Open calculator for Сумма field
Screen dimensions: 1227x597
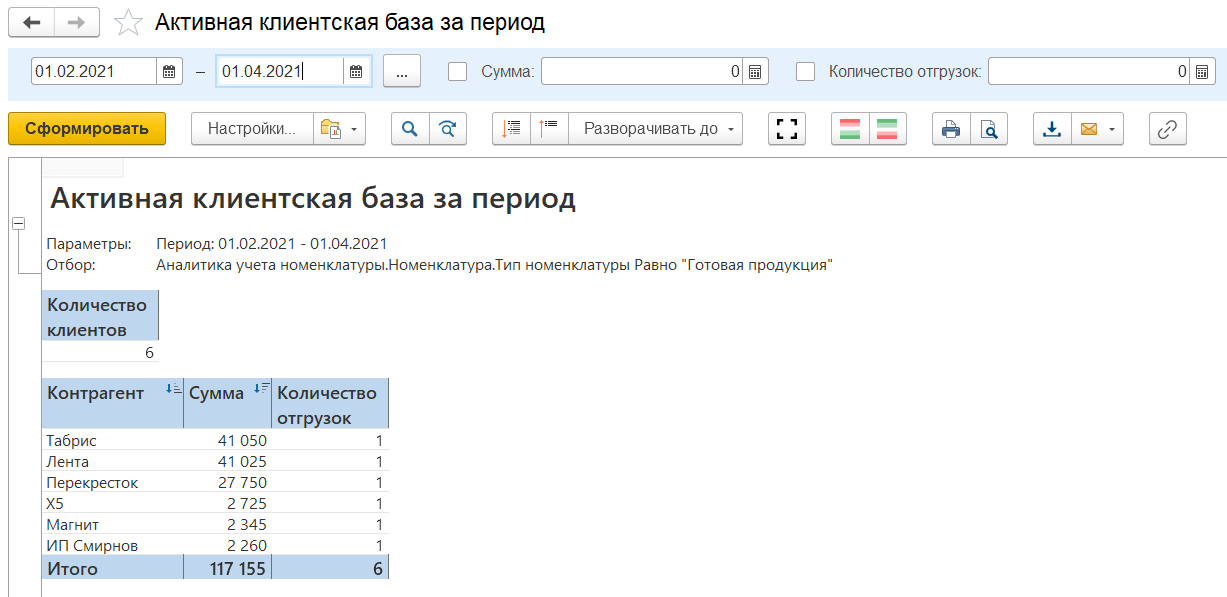(755, 72)
